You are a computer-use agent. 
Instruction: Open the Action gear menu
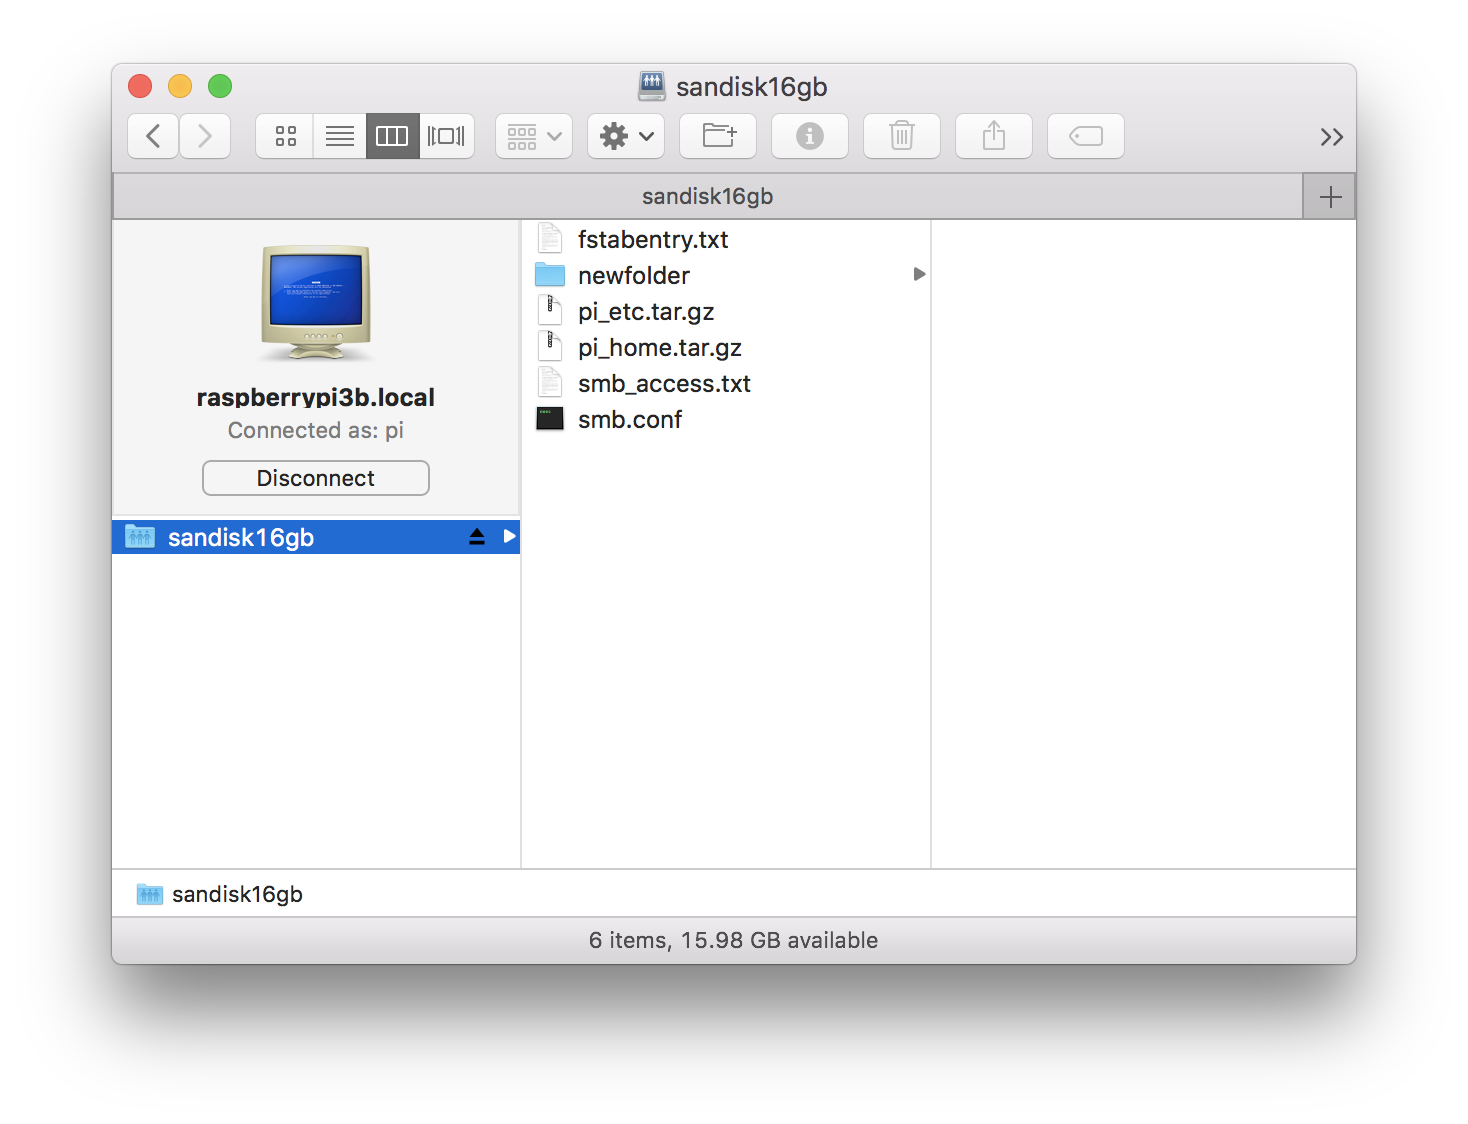tap(625, 136)
